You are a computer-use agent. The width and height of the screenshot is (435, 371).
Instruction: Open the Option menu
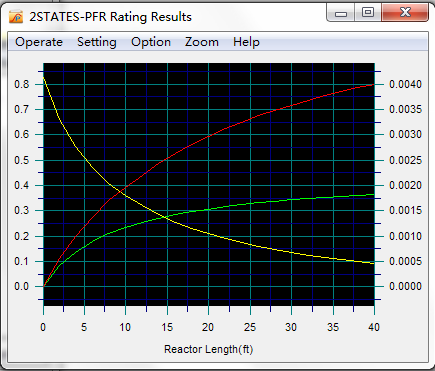pyautogui.click(x=151, y=42)
